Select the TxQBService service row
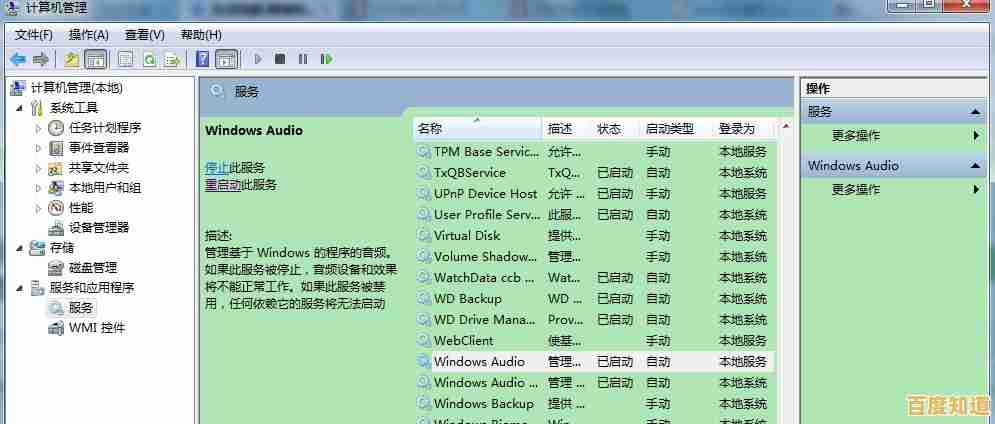 coord(595,173)
